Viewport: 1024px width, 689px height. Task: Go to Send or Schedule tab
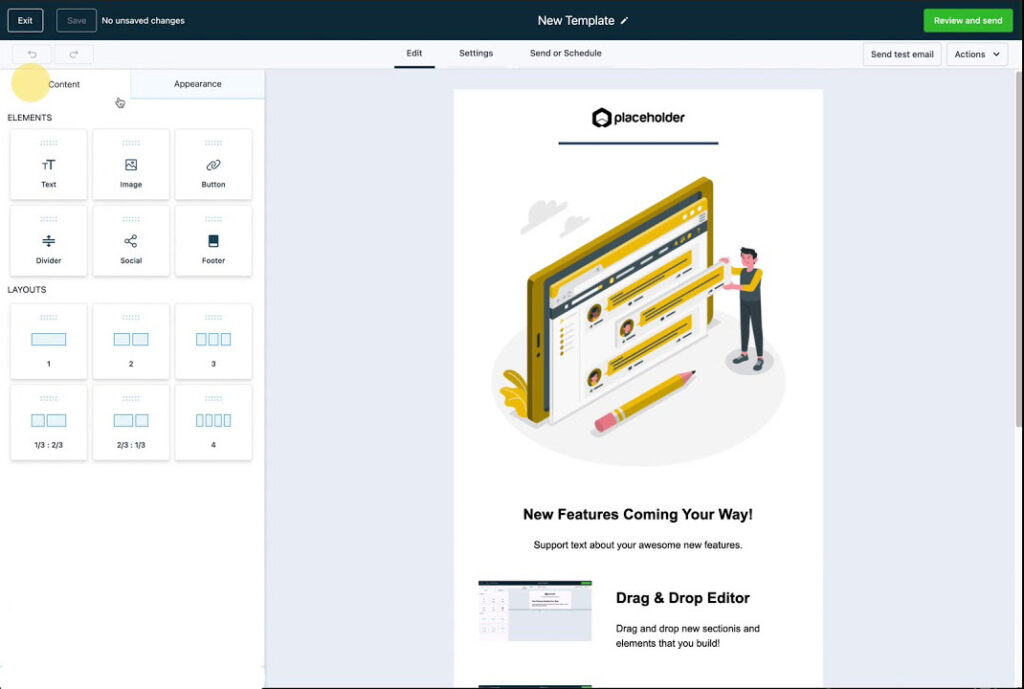point(565,53)
